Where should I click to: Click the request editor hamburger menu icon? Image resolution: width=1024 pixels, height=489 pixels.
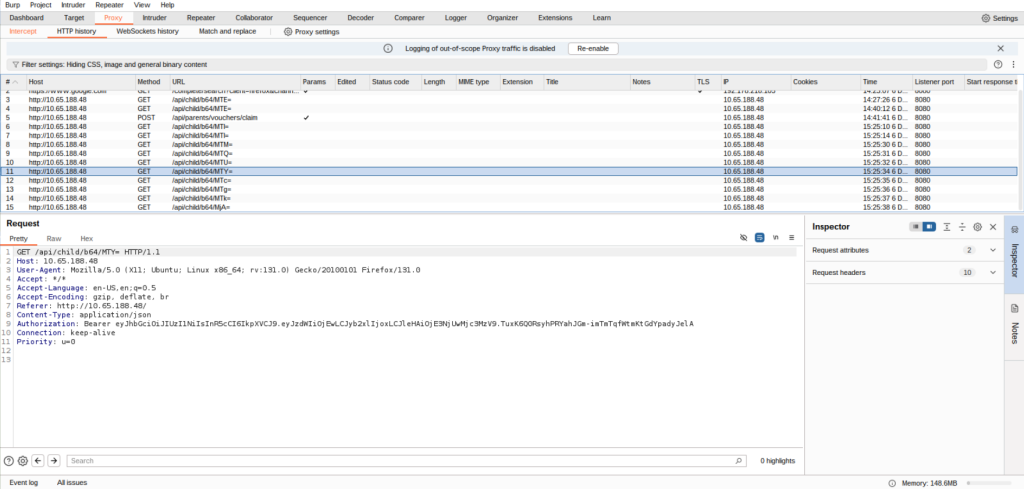coord(791,238)
